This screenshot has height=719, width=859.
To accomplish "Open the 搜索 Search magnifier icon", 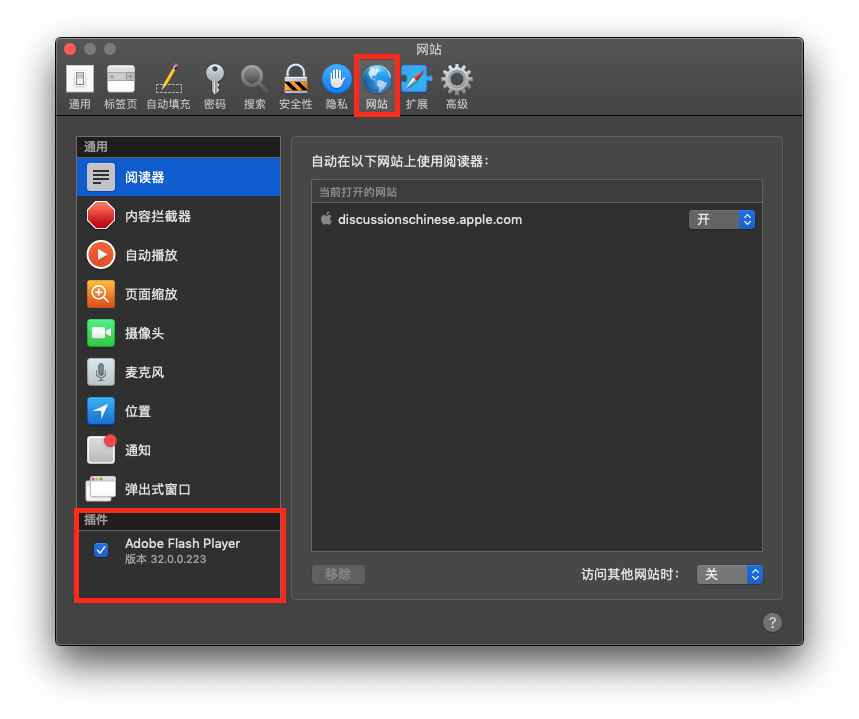I will [255, 86].
